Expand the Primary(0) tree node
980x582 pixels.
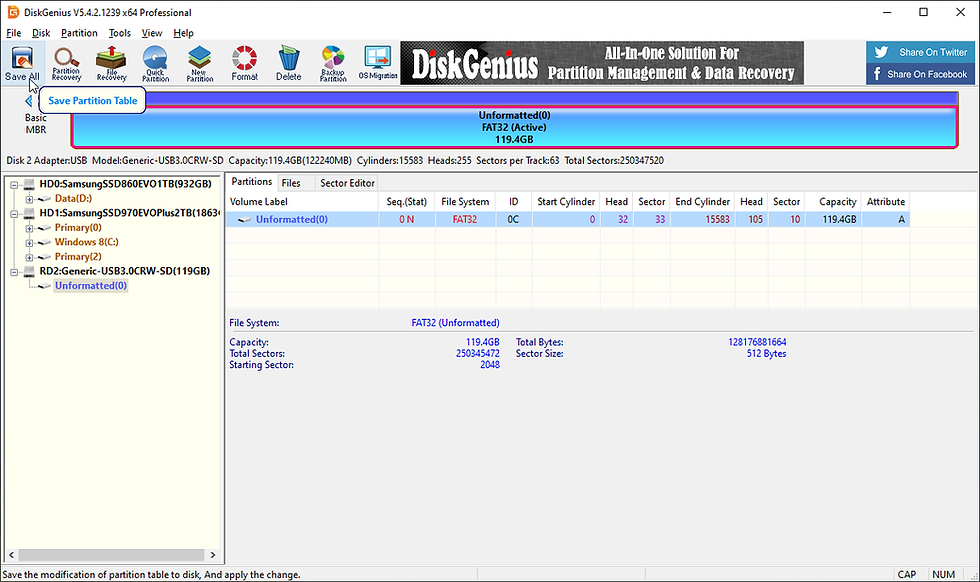point(29,228)
